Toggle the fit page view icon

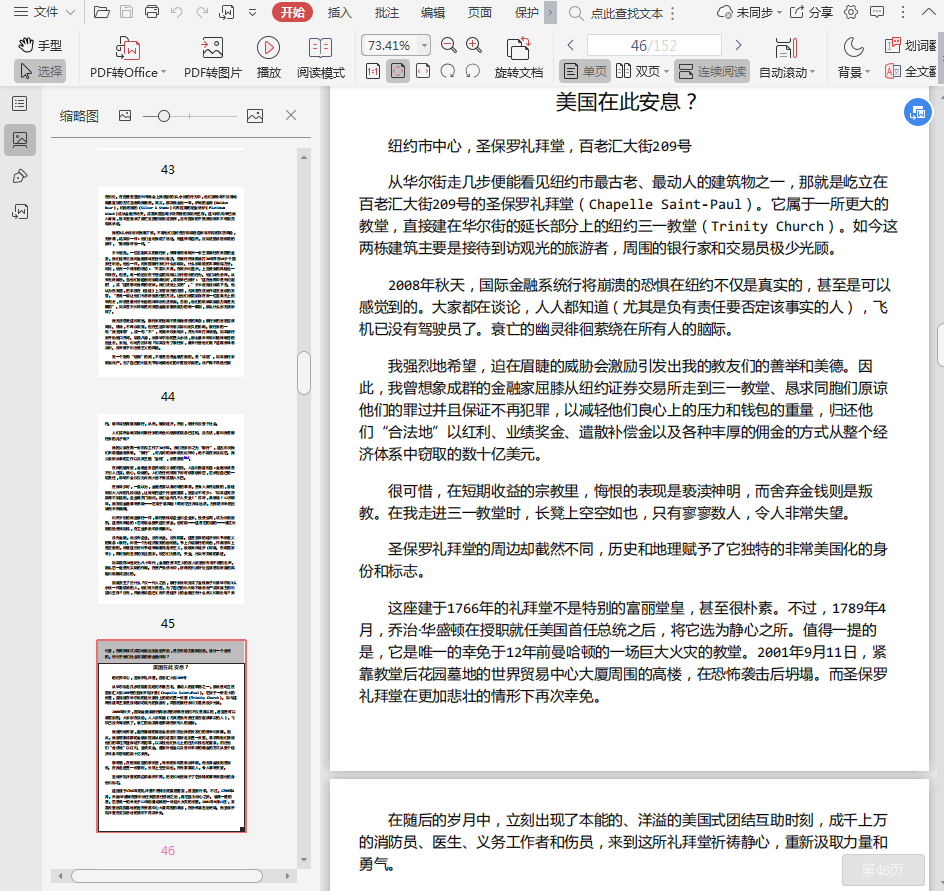click(398, 72)
